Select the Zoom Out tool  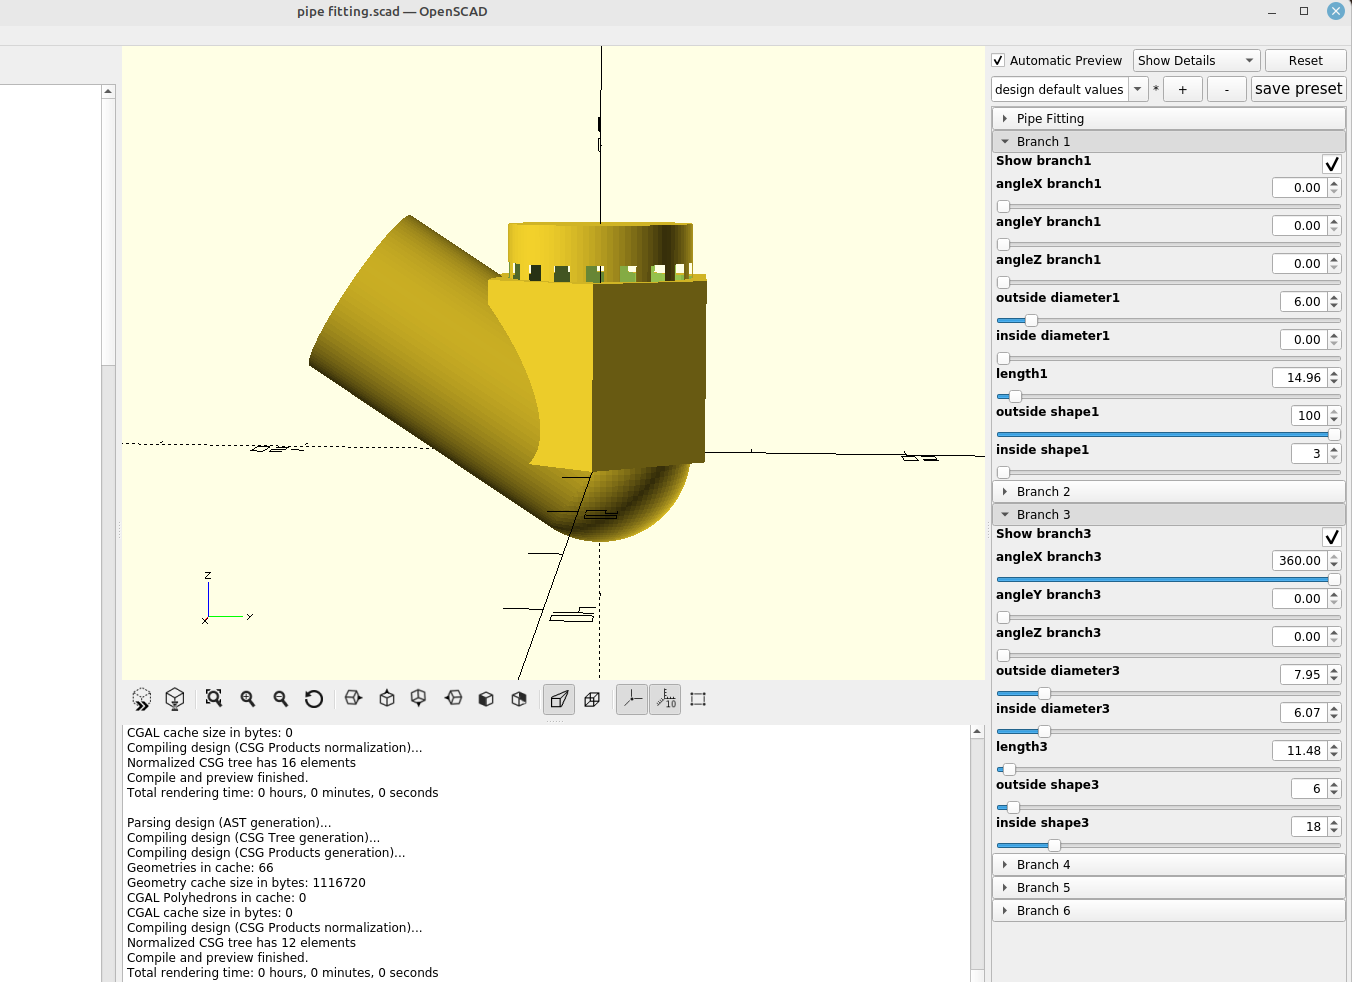tap(281, 699)
